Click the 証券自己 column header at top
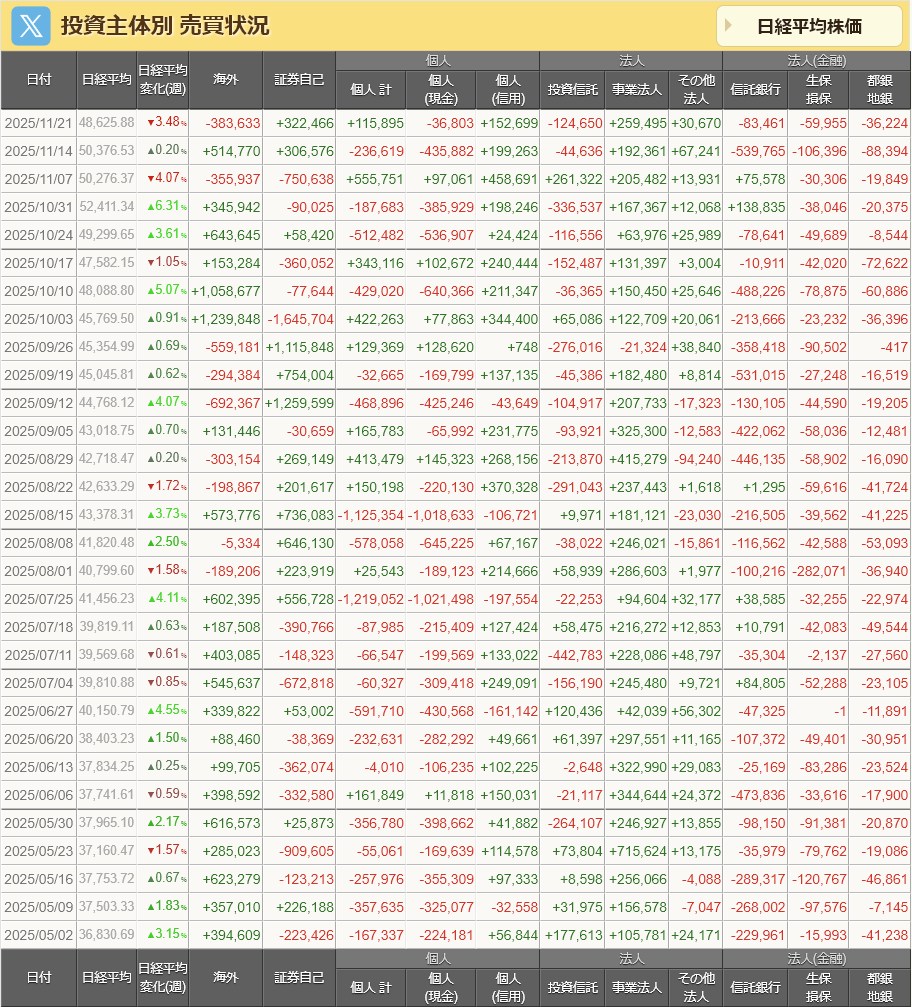 tap(299, 80)
